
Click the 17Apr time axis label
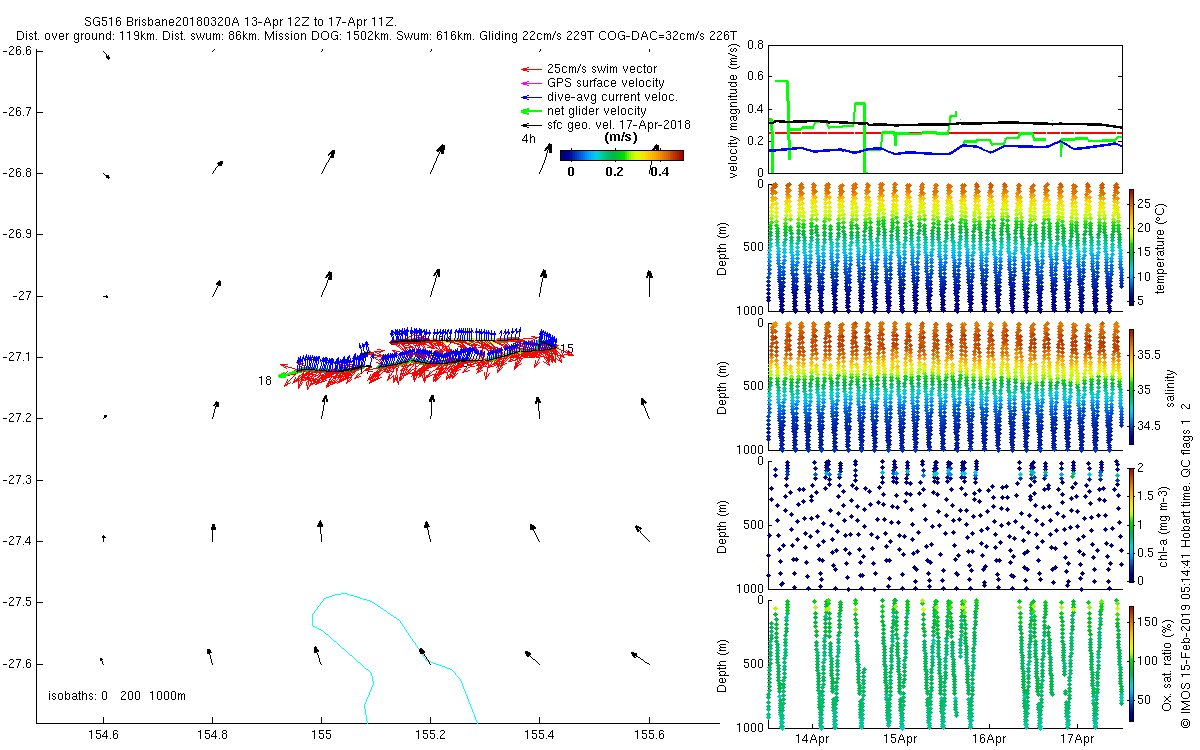point(1077,739)
